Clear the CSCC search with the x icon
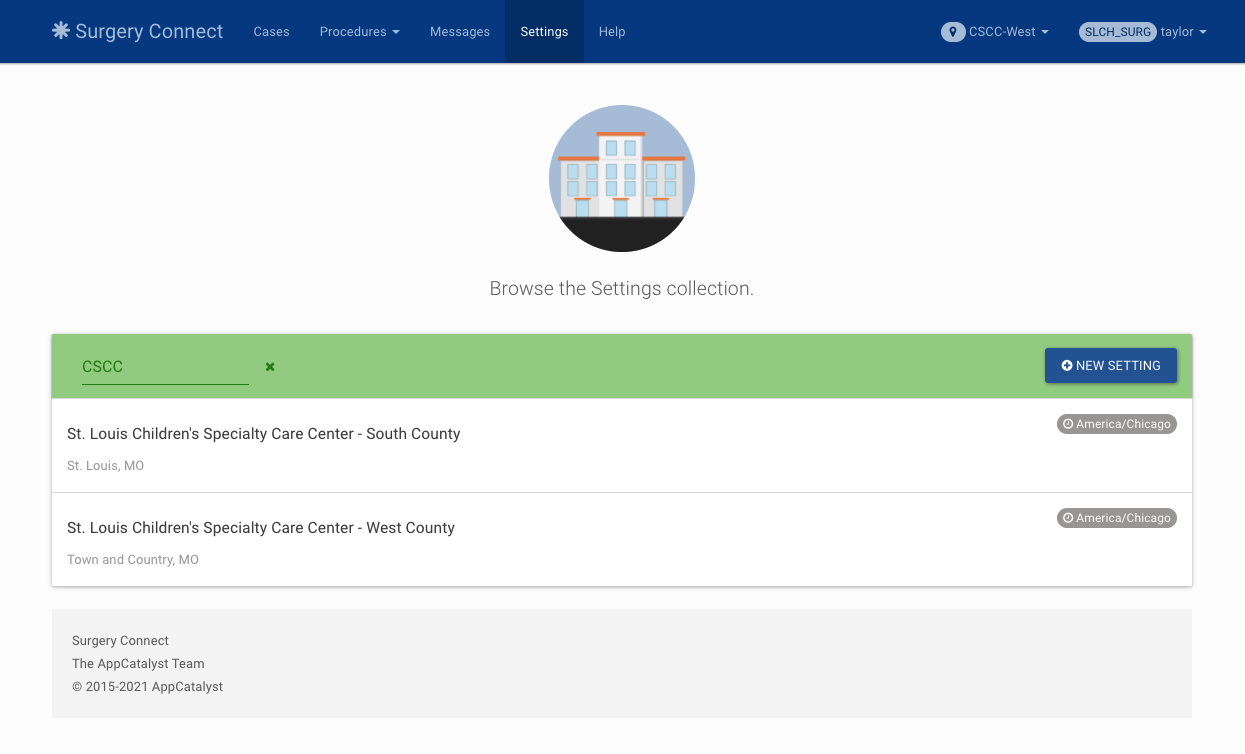1245x754 pixels. coord(270,367)
